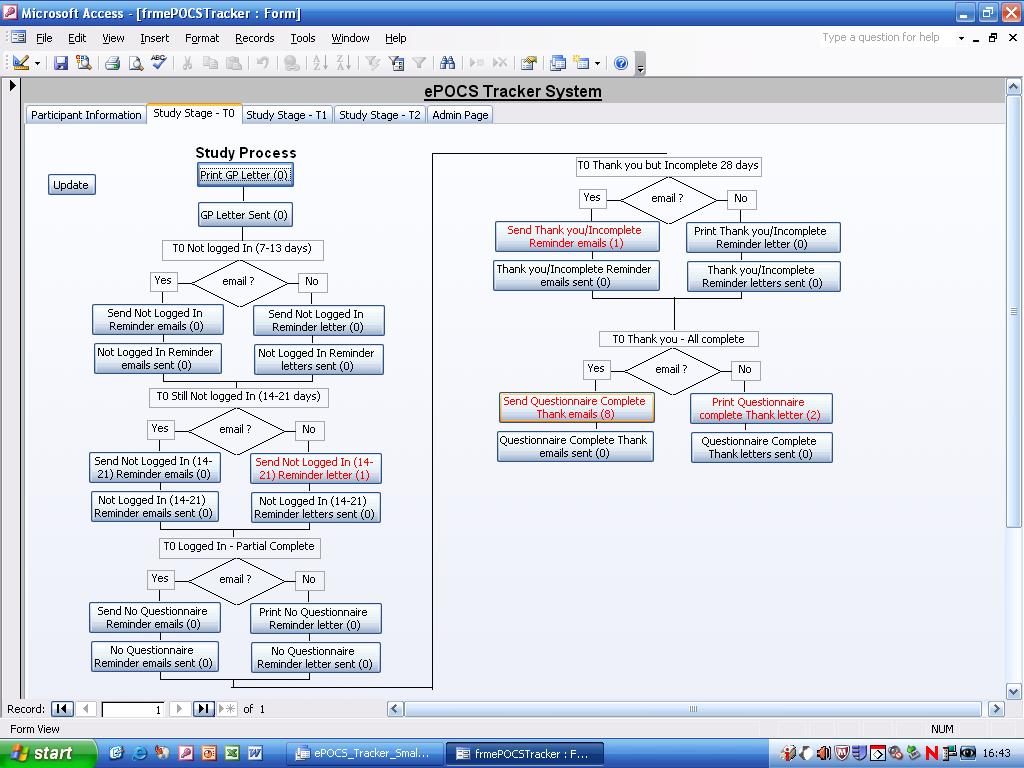This screenshot has height=768, width=1024.
Task: Open the help question box dropdown
Action: [961, 38]
